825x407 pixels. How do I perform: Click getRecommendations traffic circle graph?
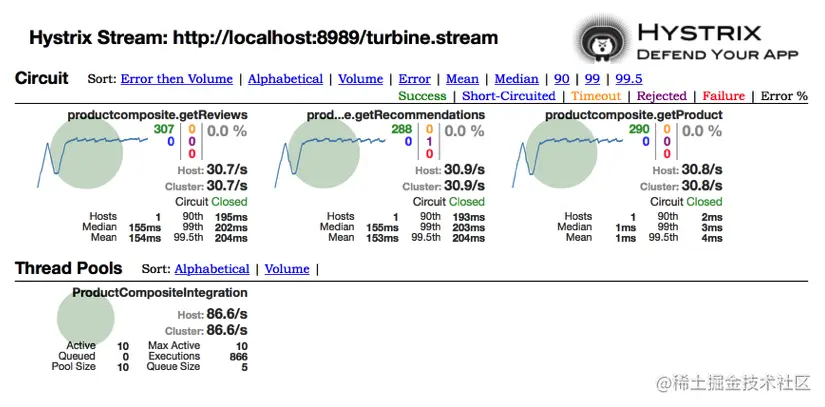[x=324, y=152]
